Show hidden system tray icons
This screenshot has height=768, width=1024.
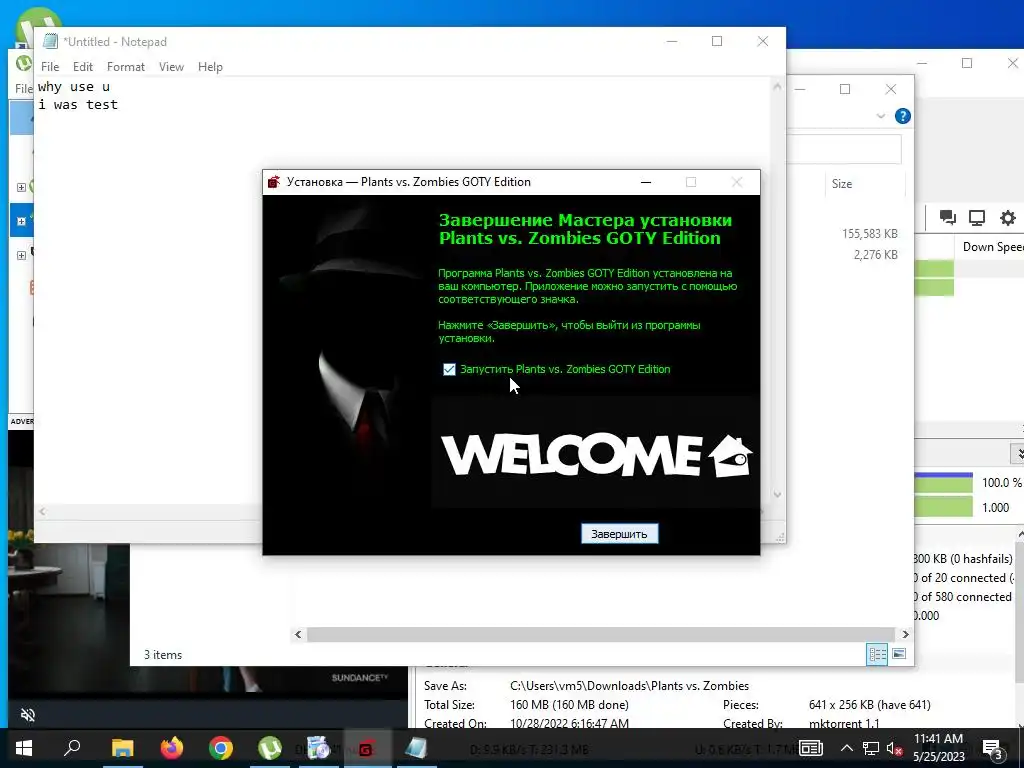(x=846, y=748)
